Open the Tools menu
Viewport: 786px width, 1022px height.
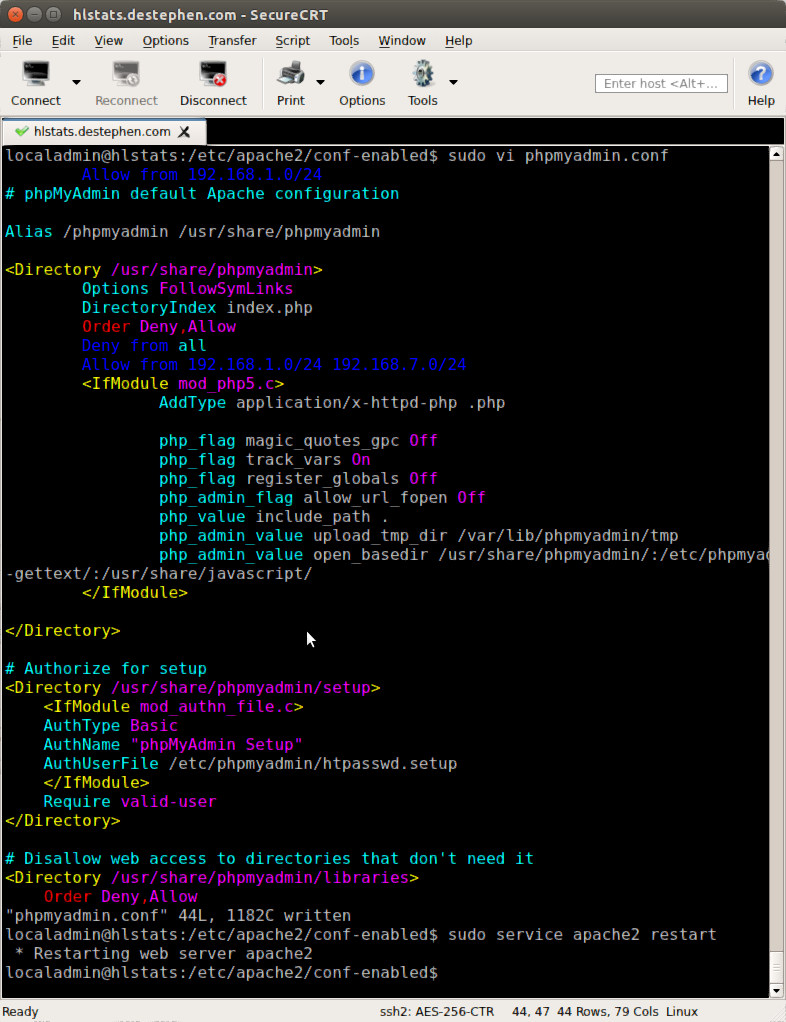point(344,40)
